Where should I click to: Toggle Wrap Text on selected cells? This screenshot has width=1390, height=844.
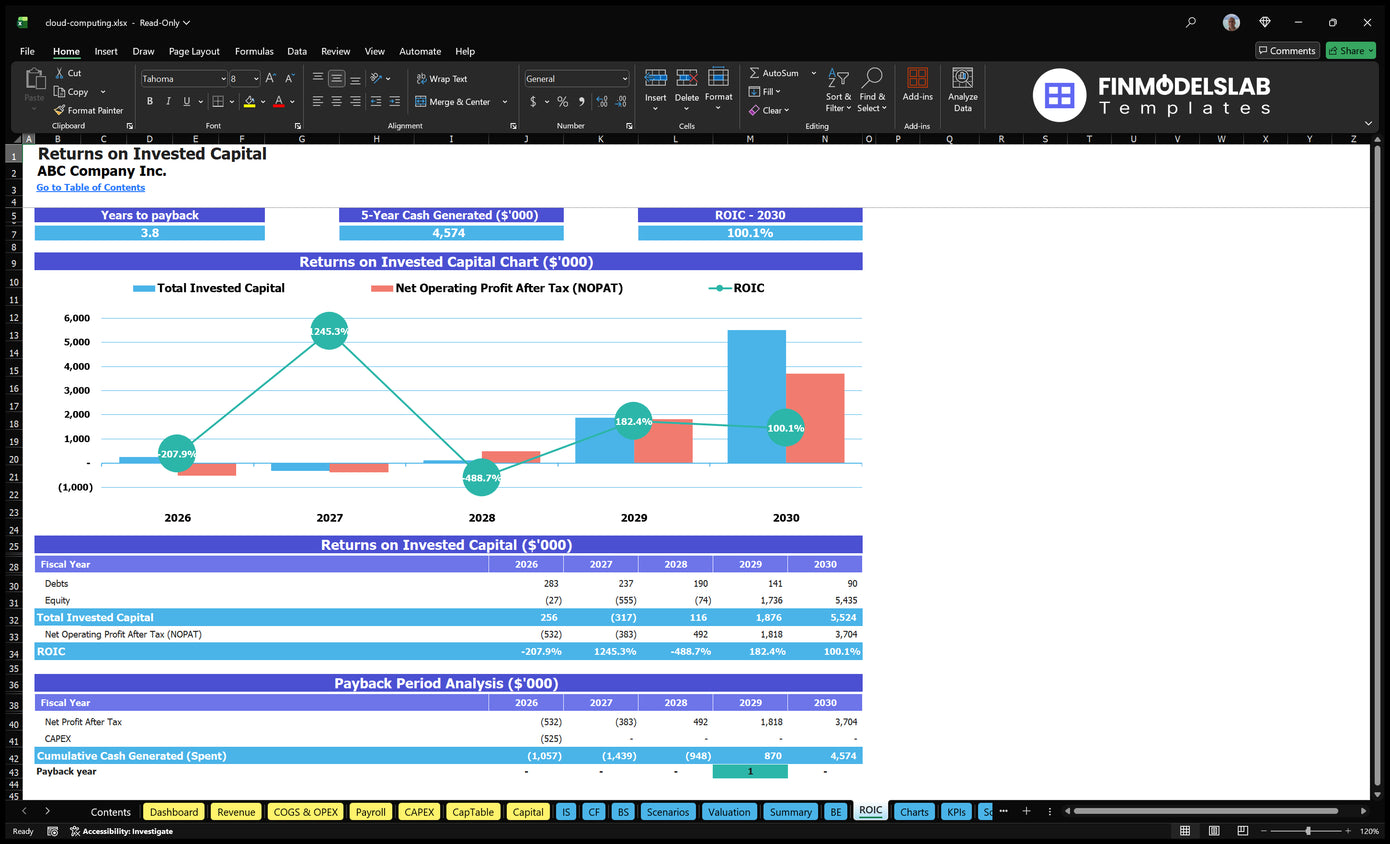(441, 79)
